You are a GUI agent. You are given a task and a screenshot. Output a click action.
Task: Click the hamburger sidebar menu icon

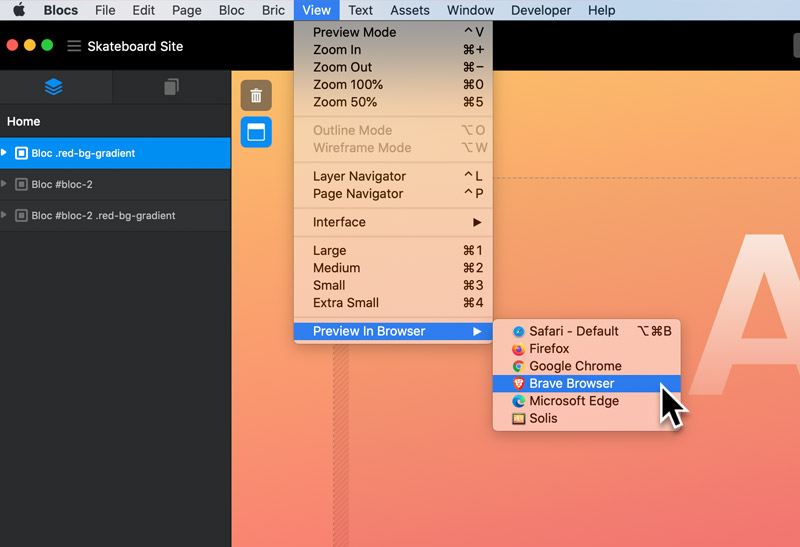click(x=74, y=46)
